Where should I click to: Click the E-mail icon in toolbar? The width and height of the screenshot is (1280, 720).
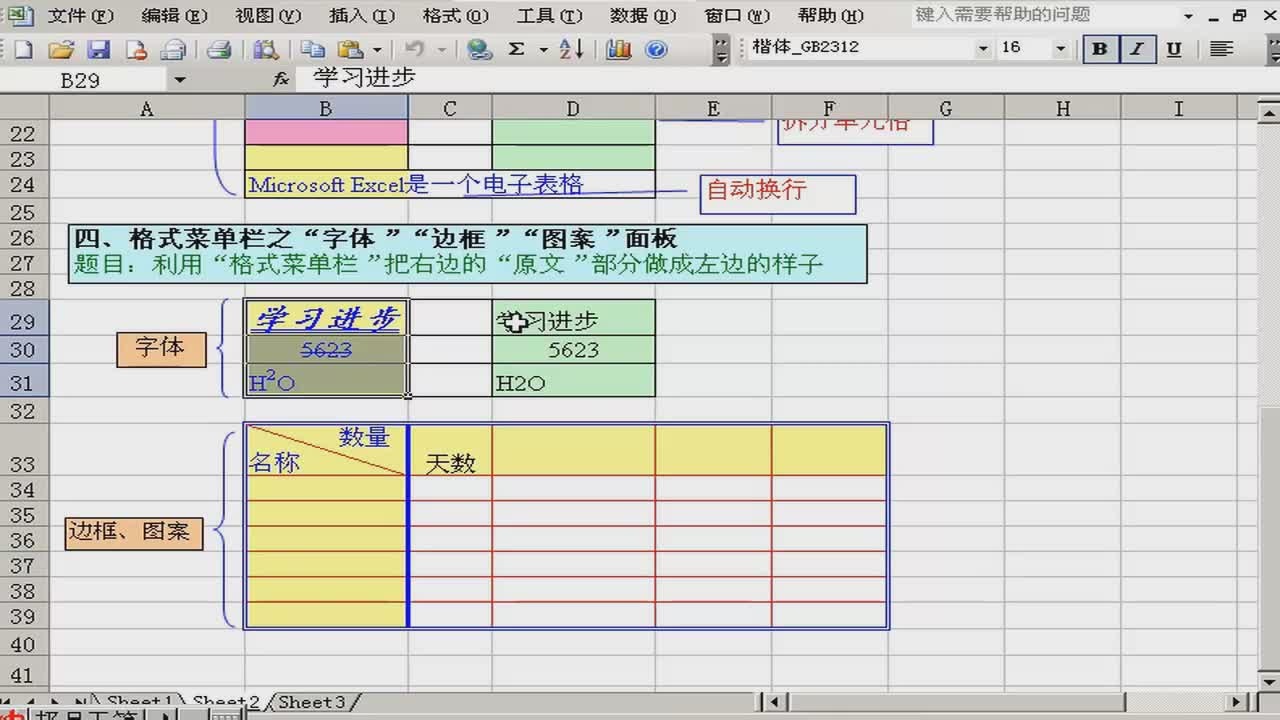(174, 49)
